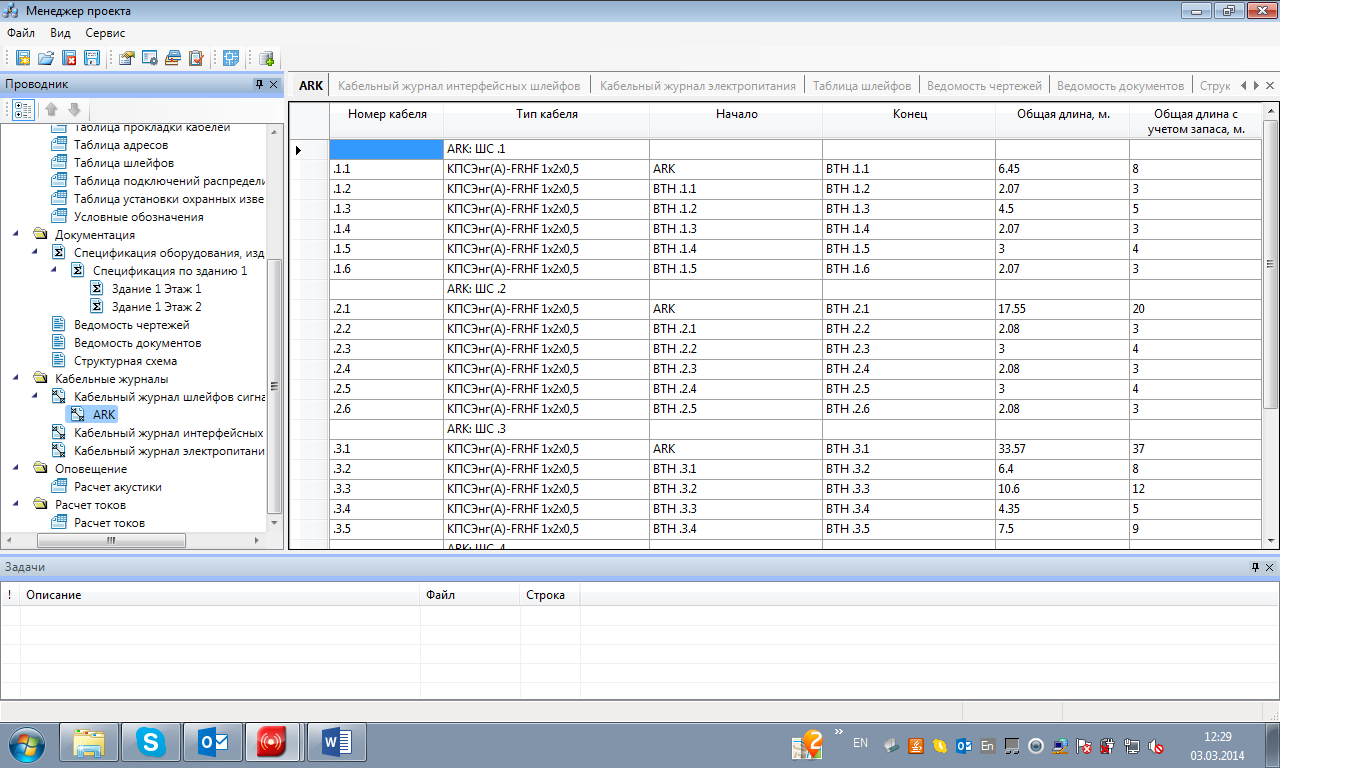Collapse the Документация folder
The height and width of the screenshot is (768, 1366).
16,234
